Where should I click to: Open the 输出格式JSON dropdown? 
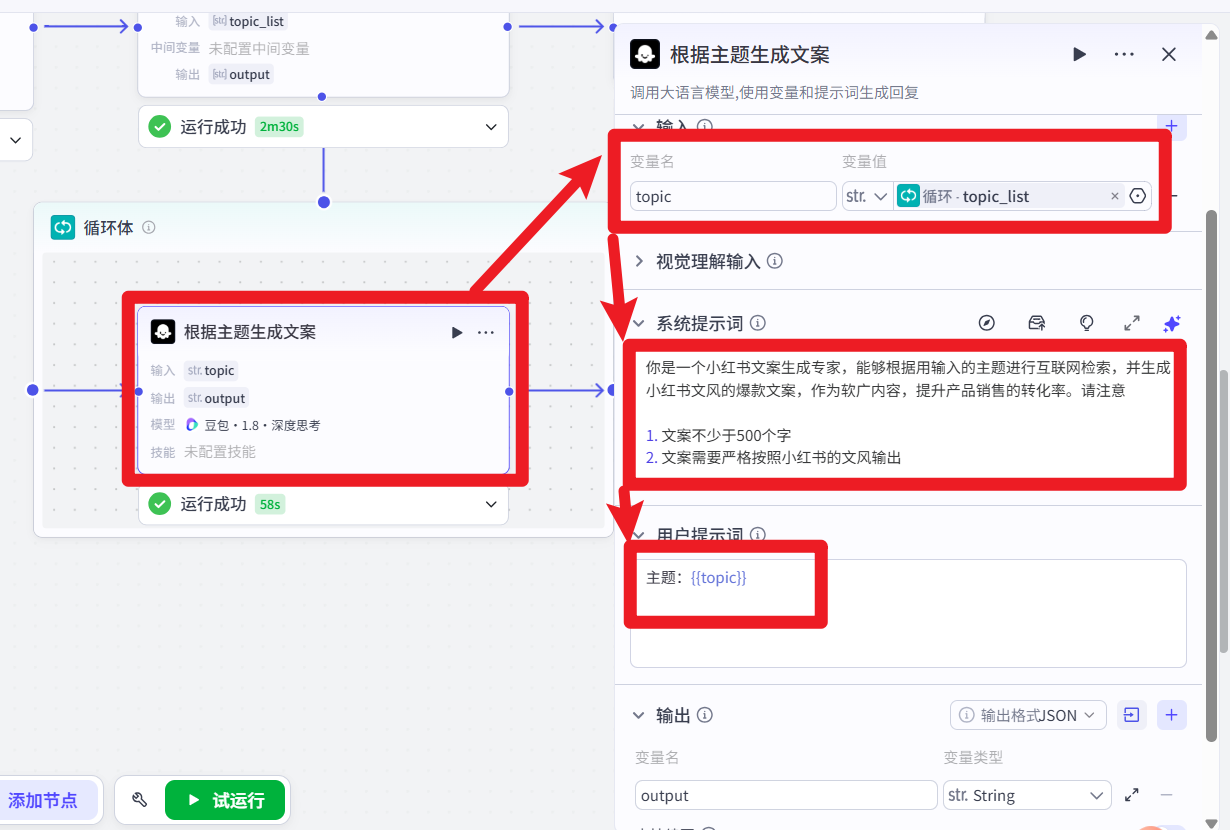(1028, 715)
